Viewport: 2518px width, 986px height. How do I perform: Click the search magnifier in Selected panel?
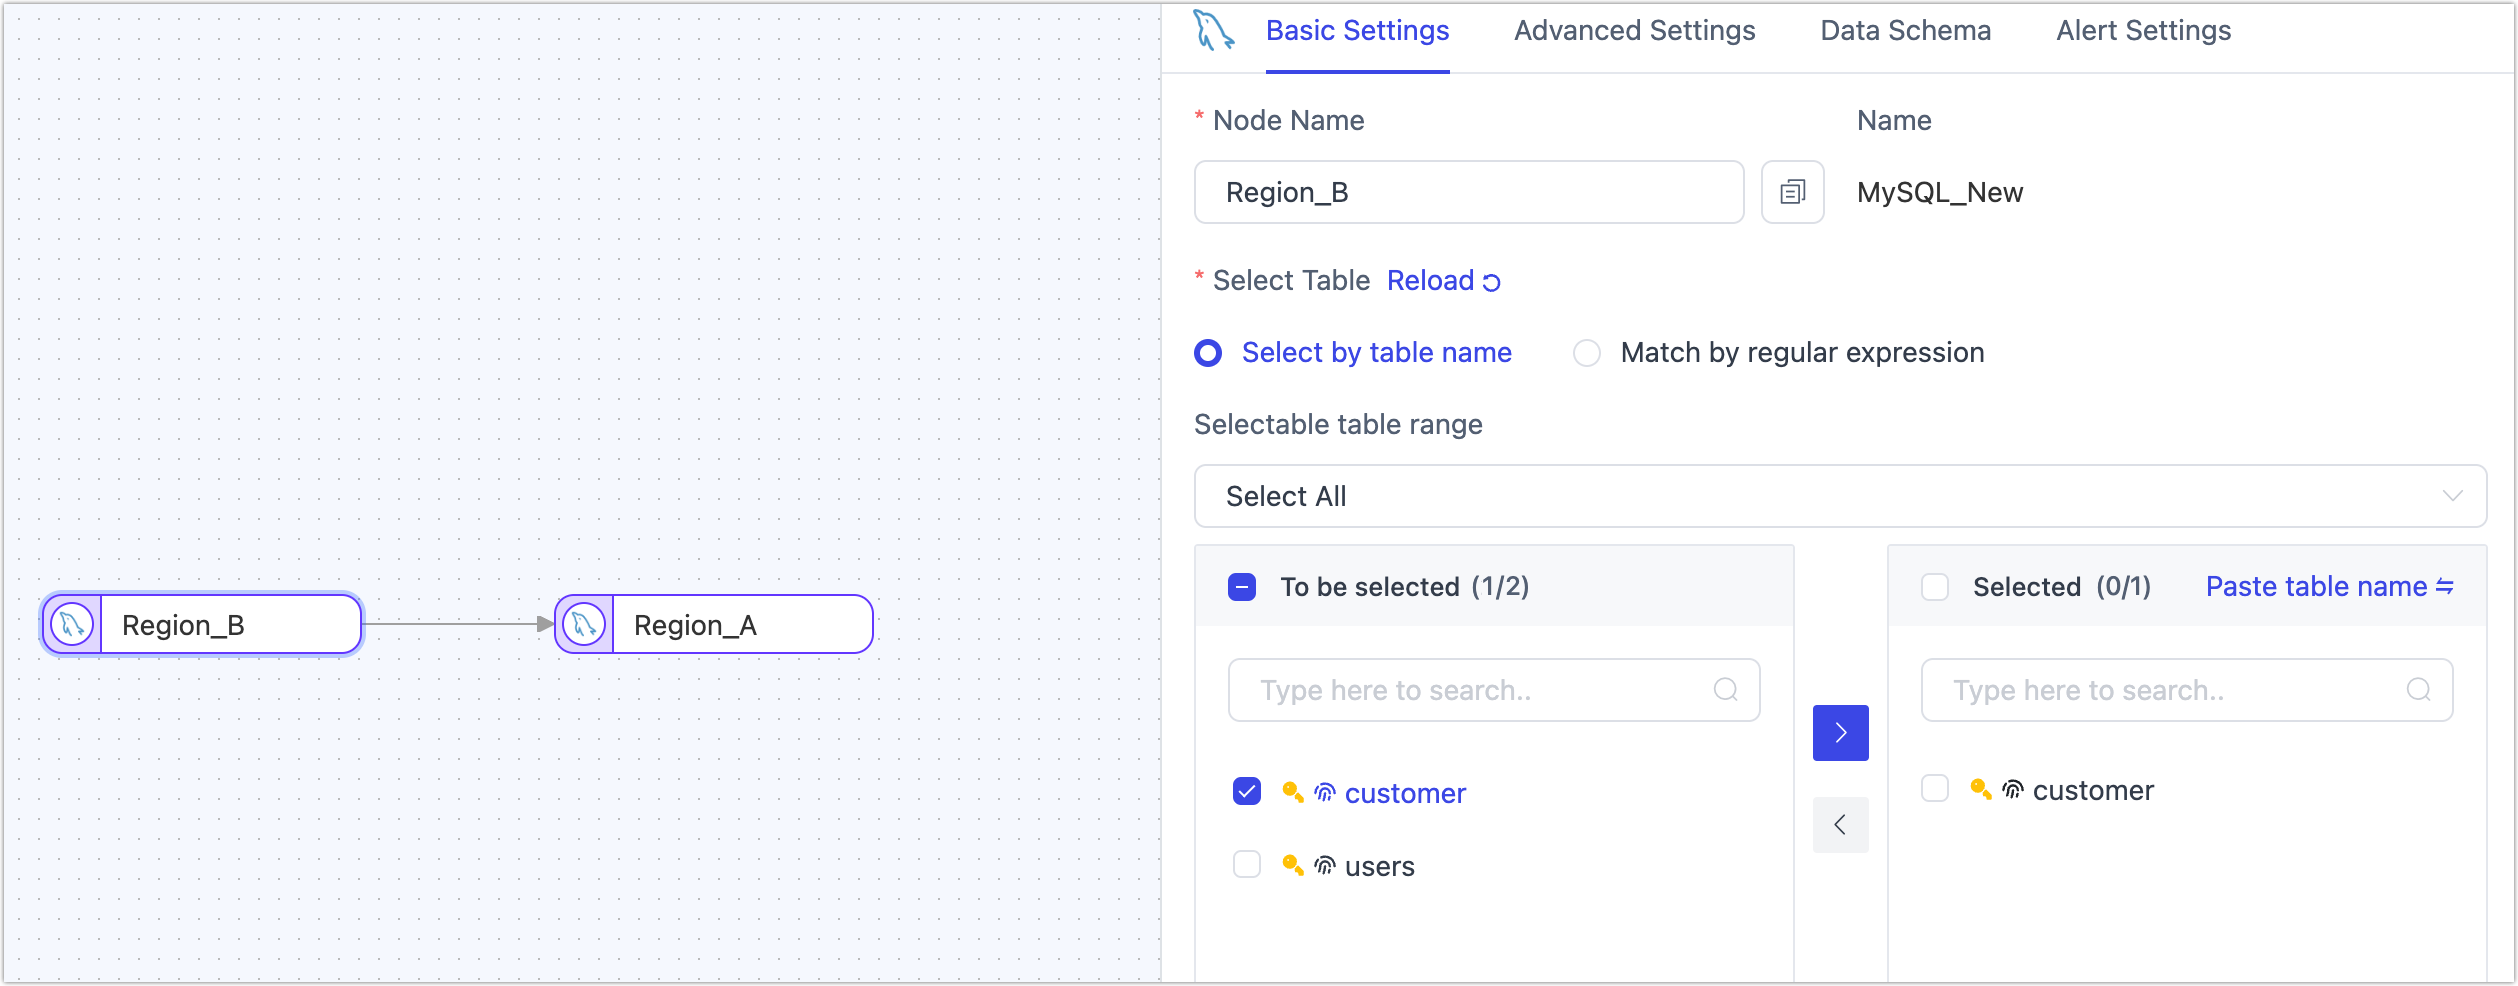(x=2419, y=689)
